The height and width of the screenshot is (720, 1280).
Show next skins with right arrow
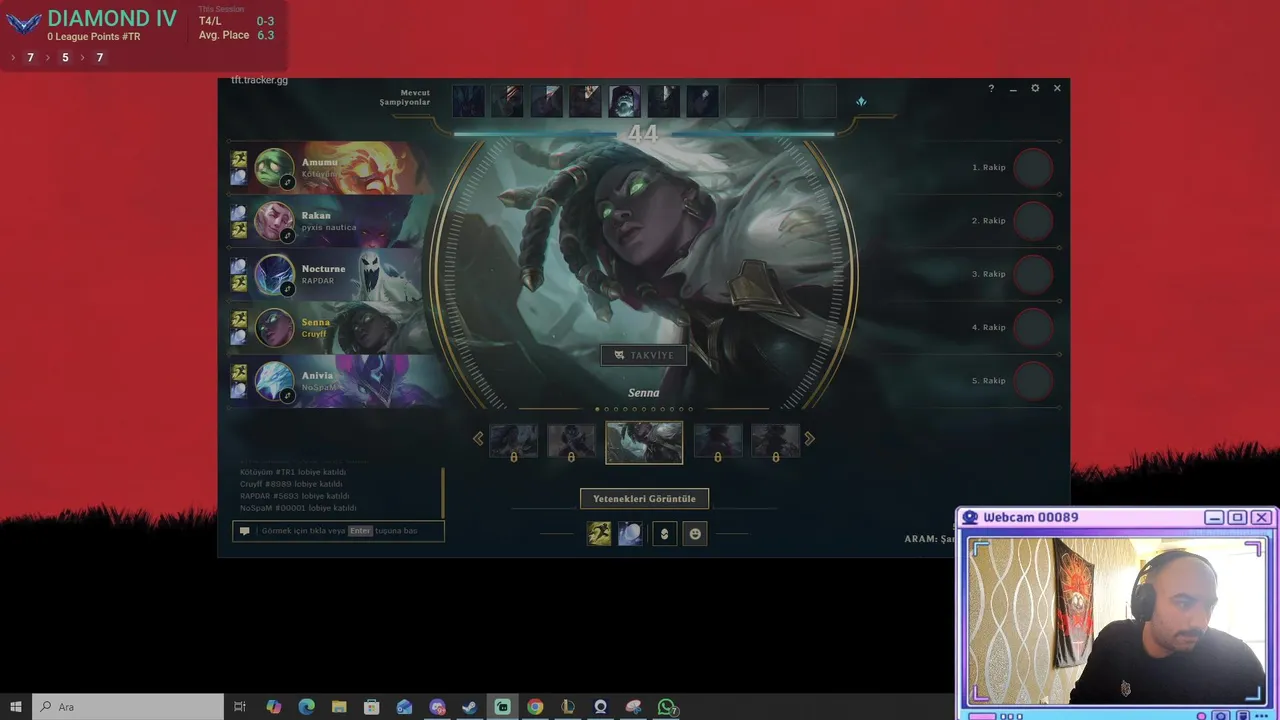tap(810, 438)
